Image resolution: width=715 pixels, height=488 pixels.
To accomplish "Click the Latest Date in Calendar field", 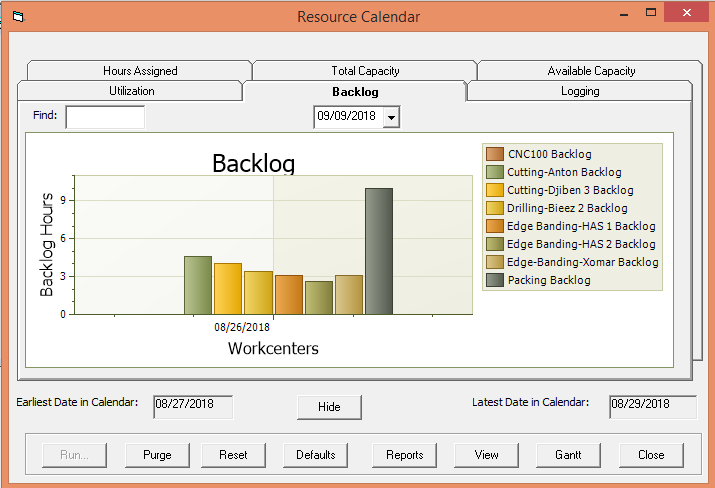I will point(653,407).
